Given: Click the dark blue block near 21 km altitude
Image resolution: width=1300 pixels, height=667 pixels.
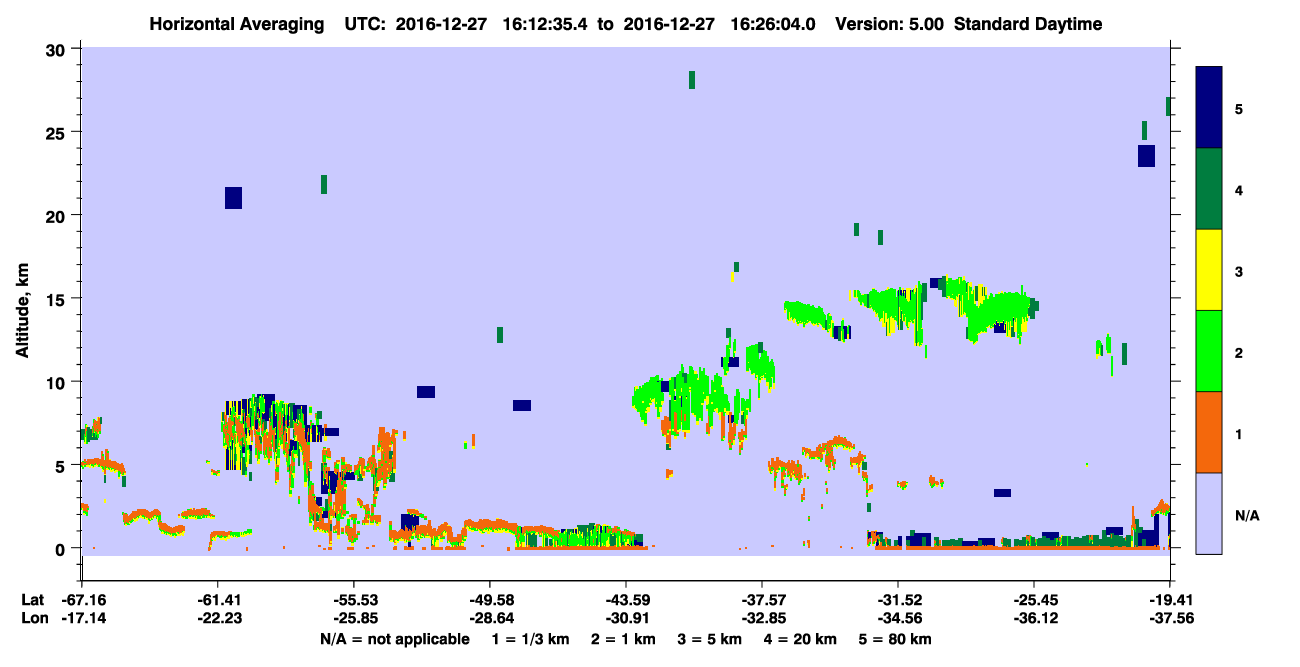Looking at the screenshot, I should point(233,198).
